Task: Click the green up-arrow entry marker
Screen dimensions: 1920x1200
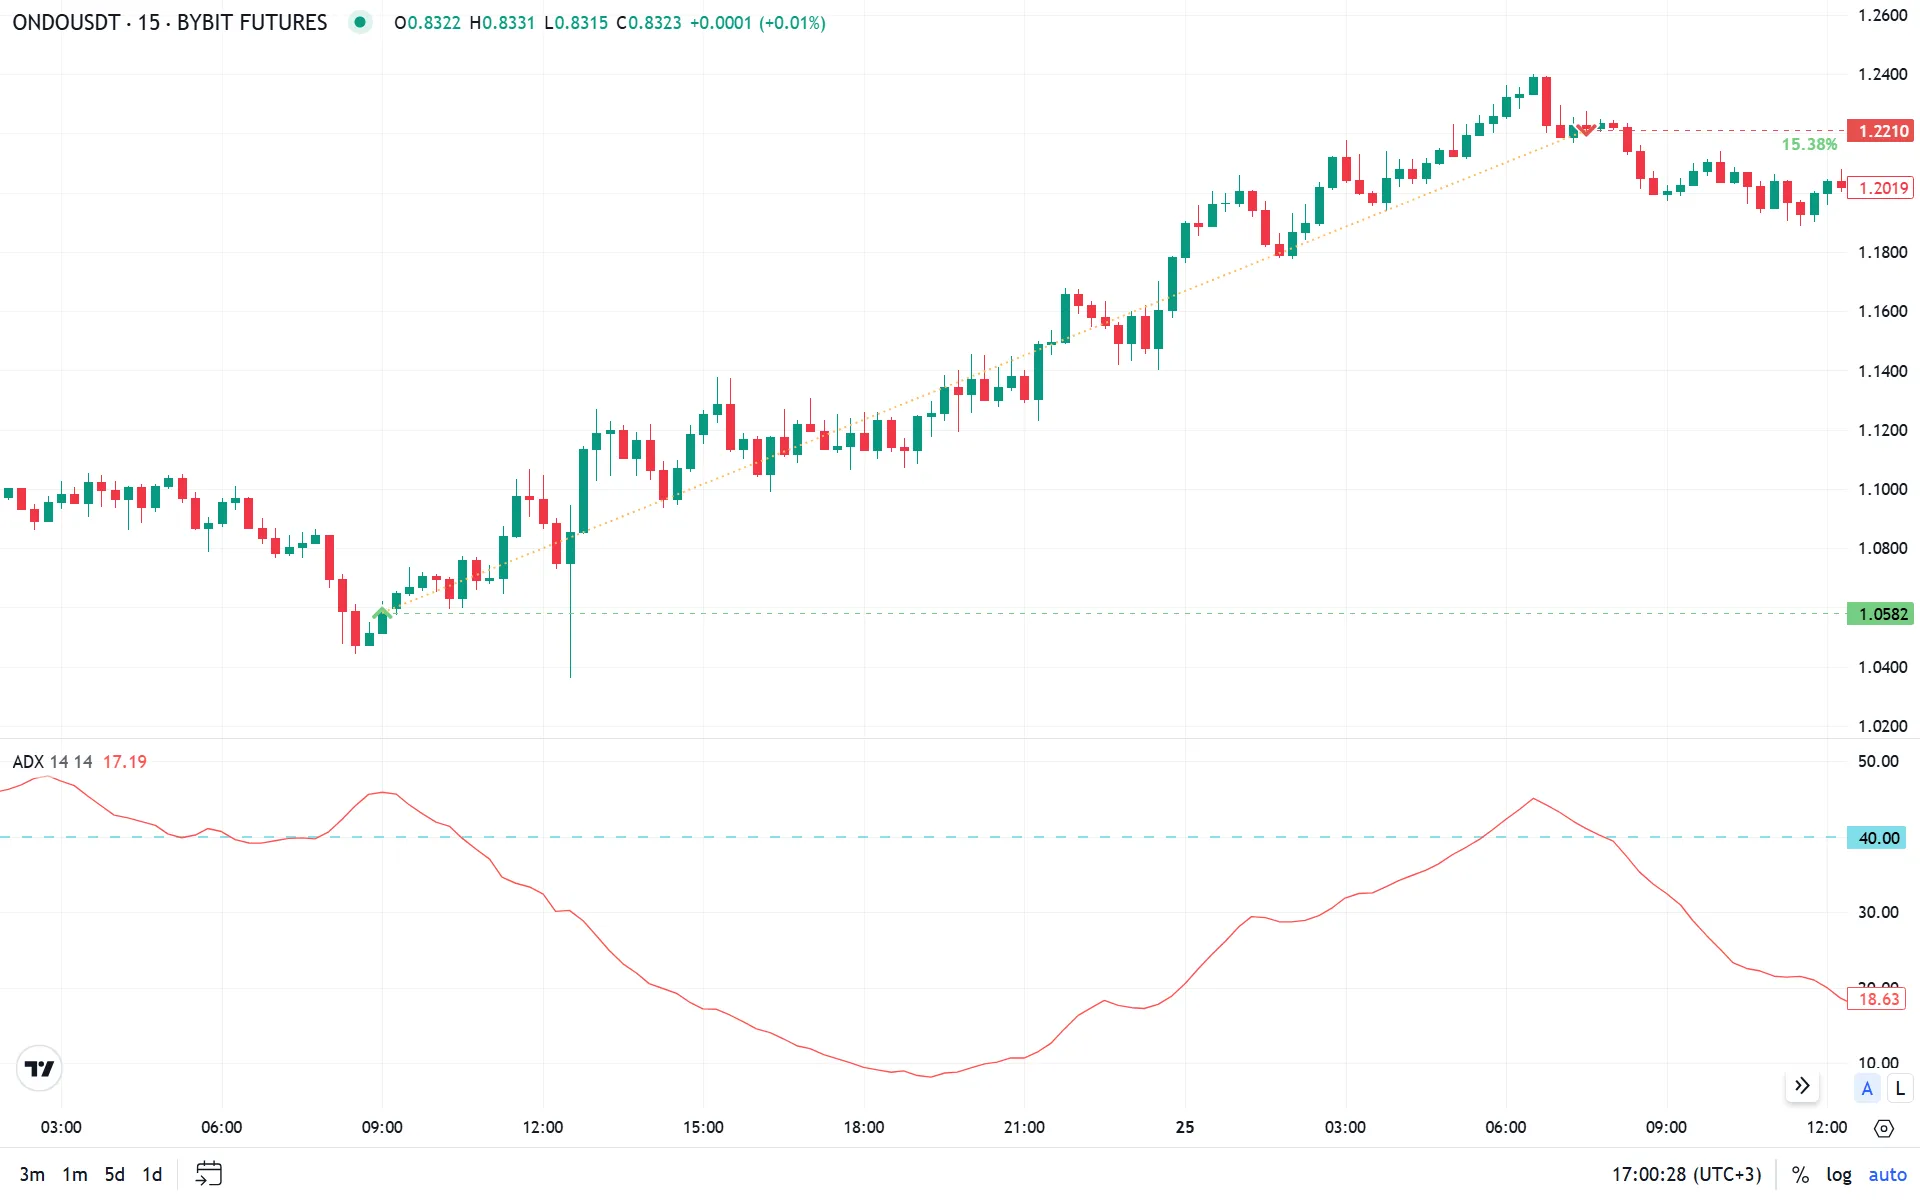Action: [381, 612]
